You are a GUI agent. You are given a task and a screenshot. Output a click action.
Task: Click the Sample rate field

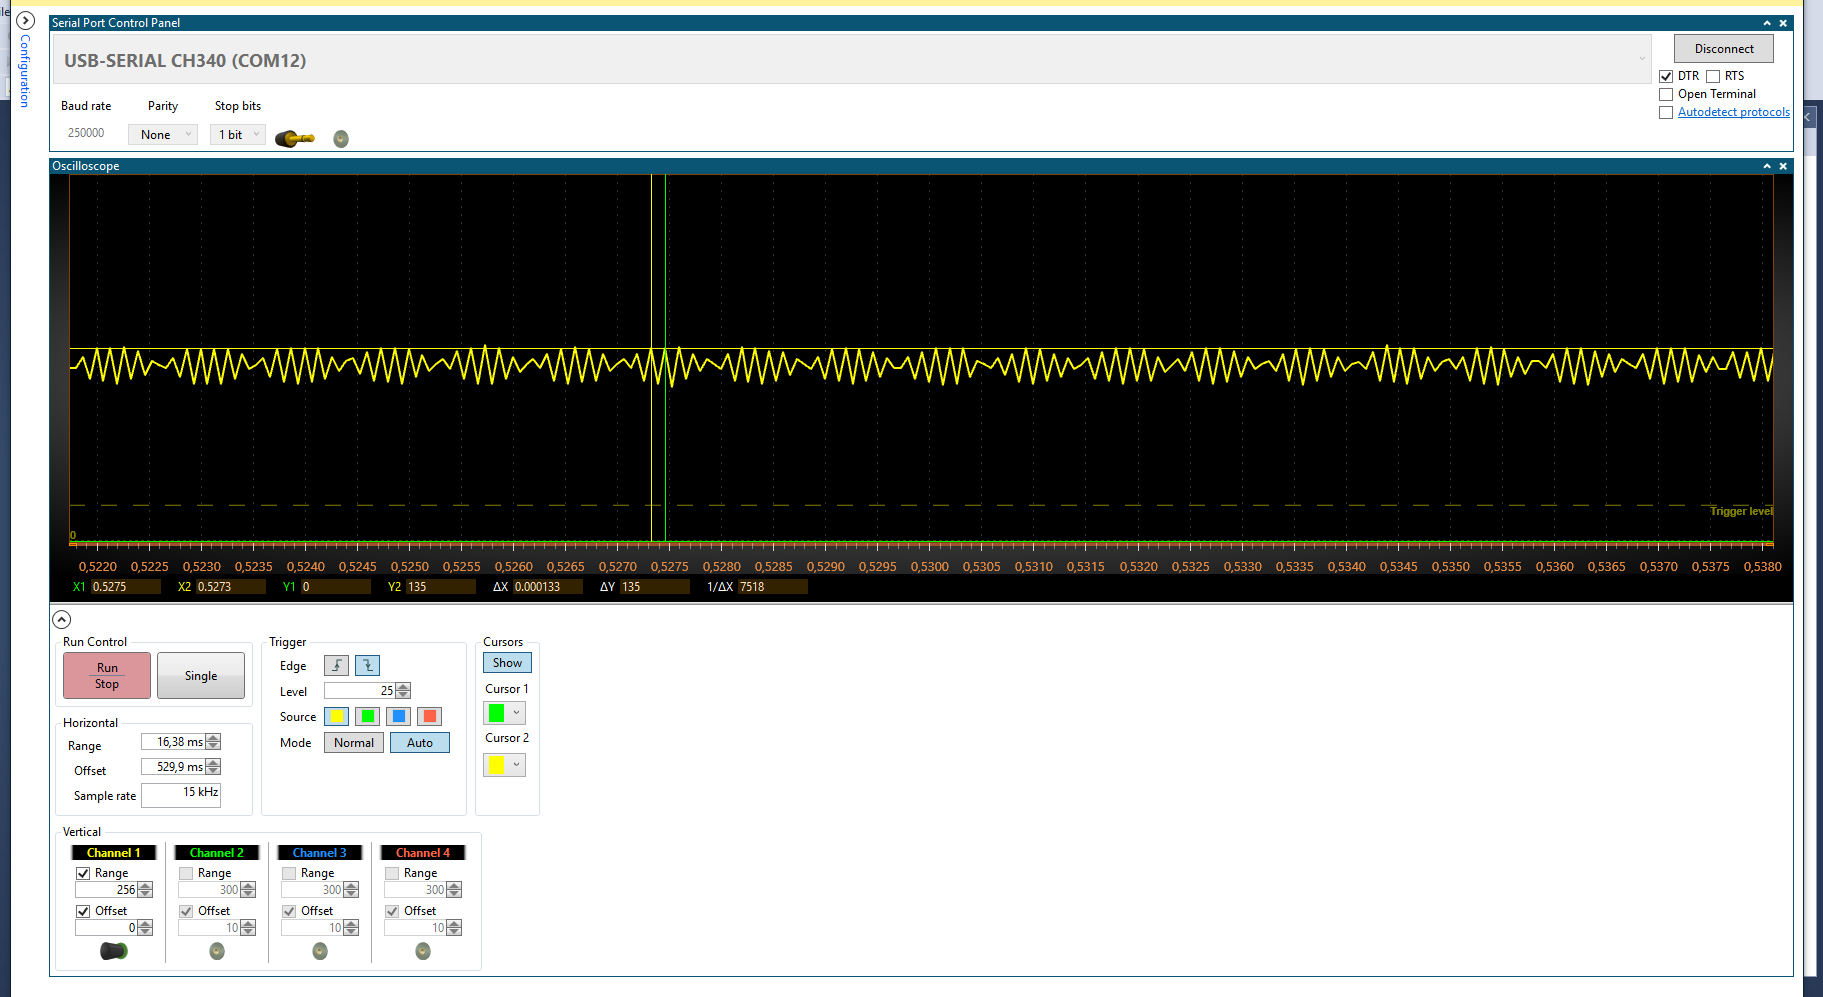click(x=181, y=794)
